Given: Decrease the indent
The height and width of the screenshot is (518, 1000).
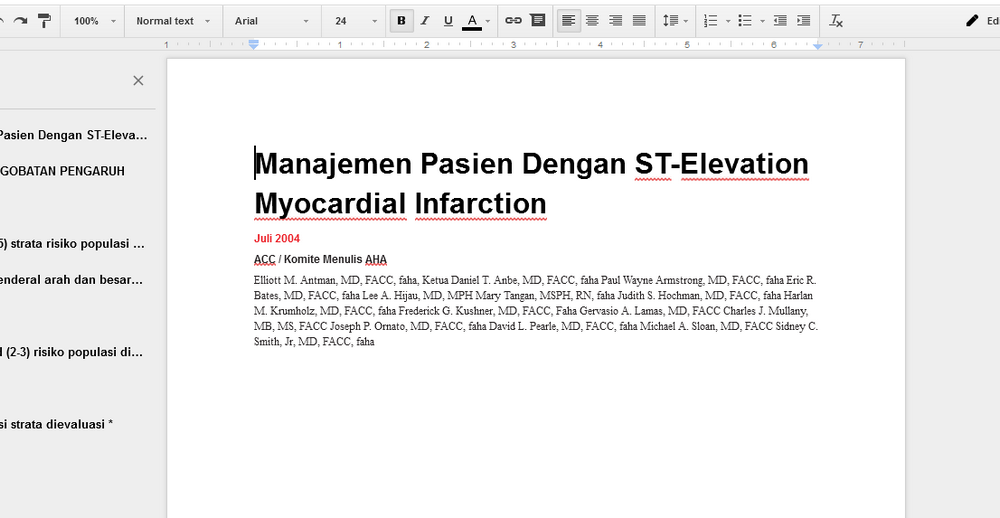Looking at the screenshot, I should click(780, 21).
